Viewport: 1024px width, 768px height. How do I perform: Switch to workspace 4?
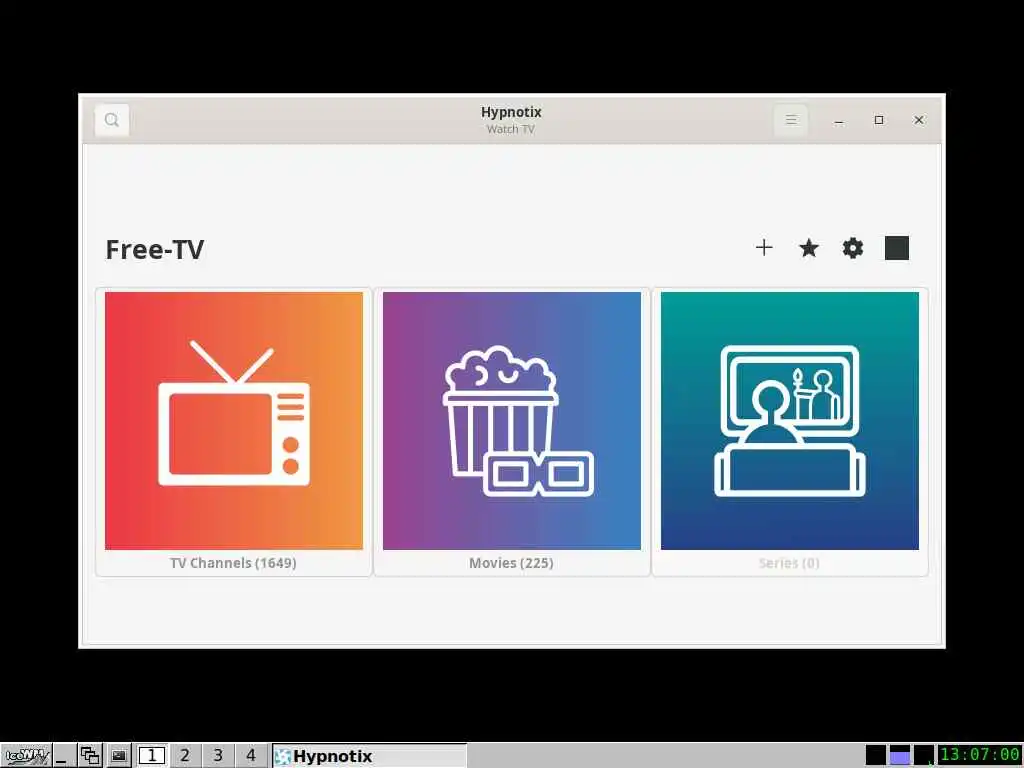(251, 756)
